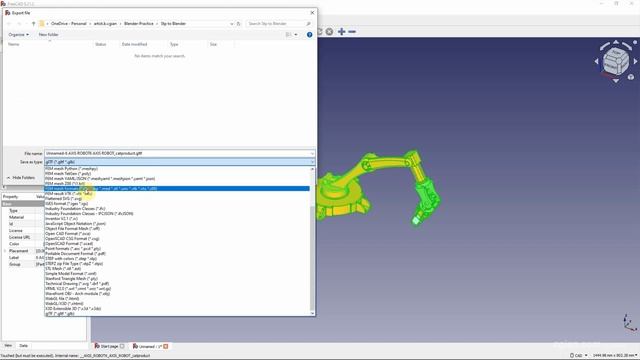Viewport: 640px width, 360px height.
Task: Pick Industry Foundation Classes (*.ifc)
Action: [75, 209]
